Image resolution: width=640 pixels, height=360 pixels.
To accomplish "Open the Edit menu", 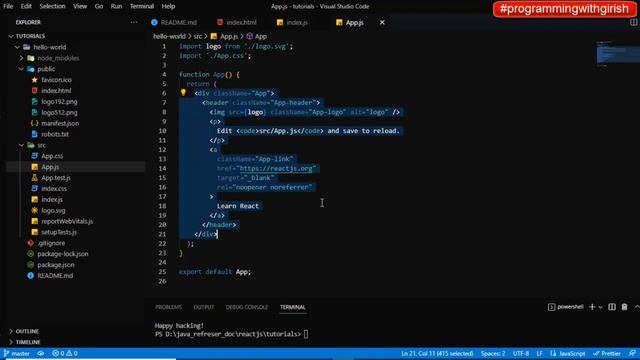I will coord(26,6).
